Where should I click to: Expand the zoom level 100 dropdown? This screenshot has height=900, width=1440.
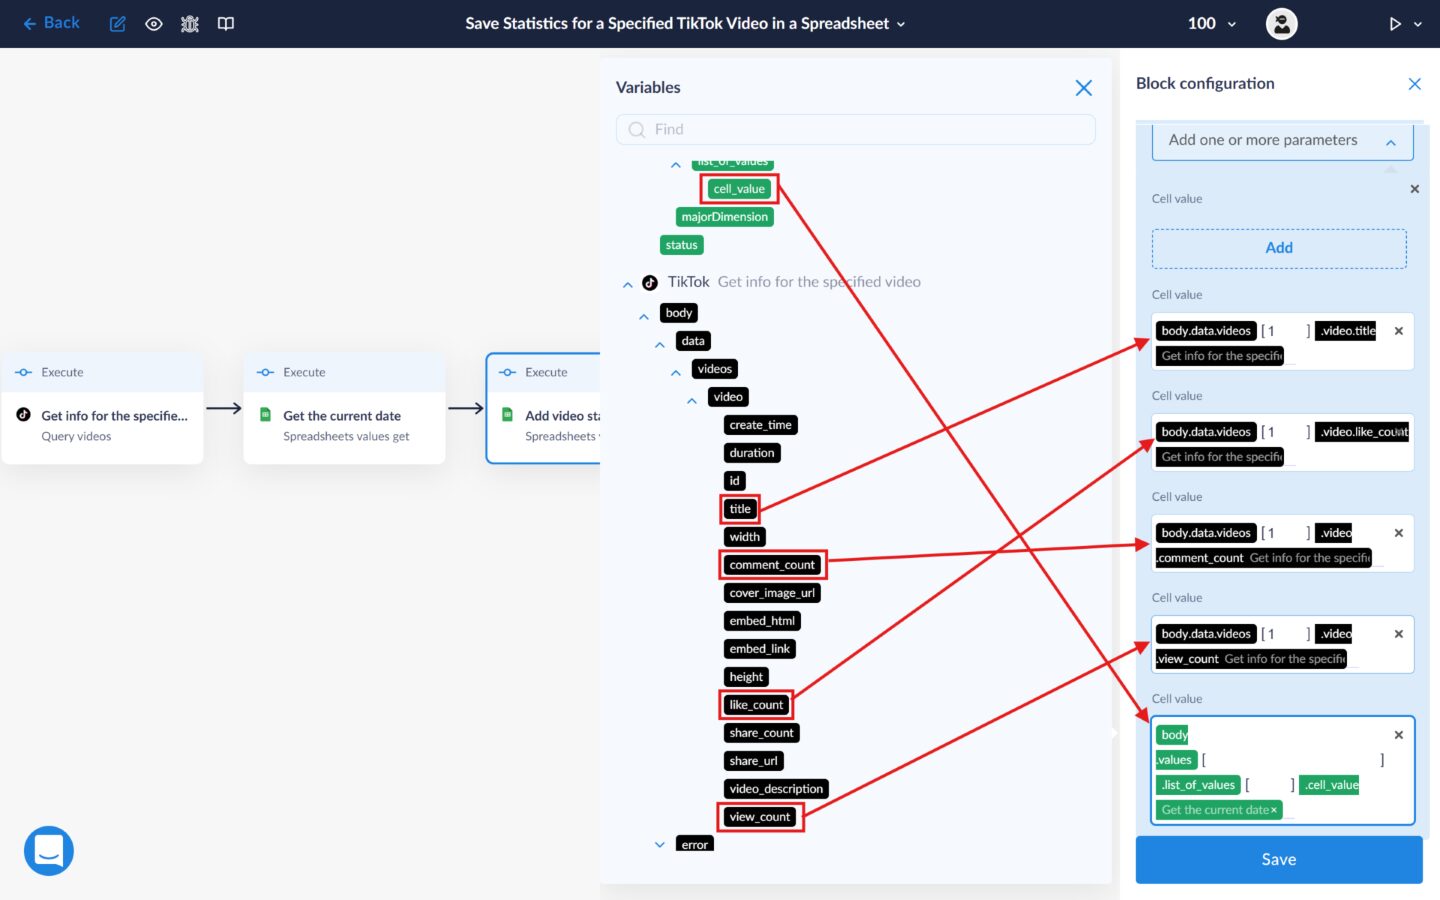pos(1212,24)
